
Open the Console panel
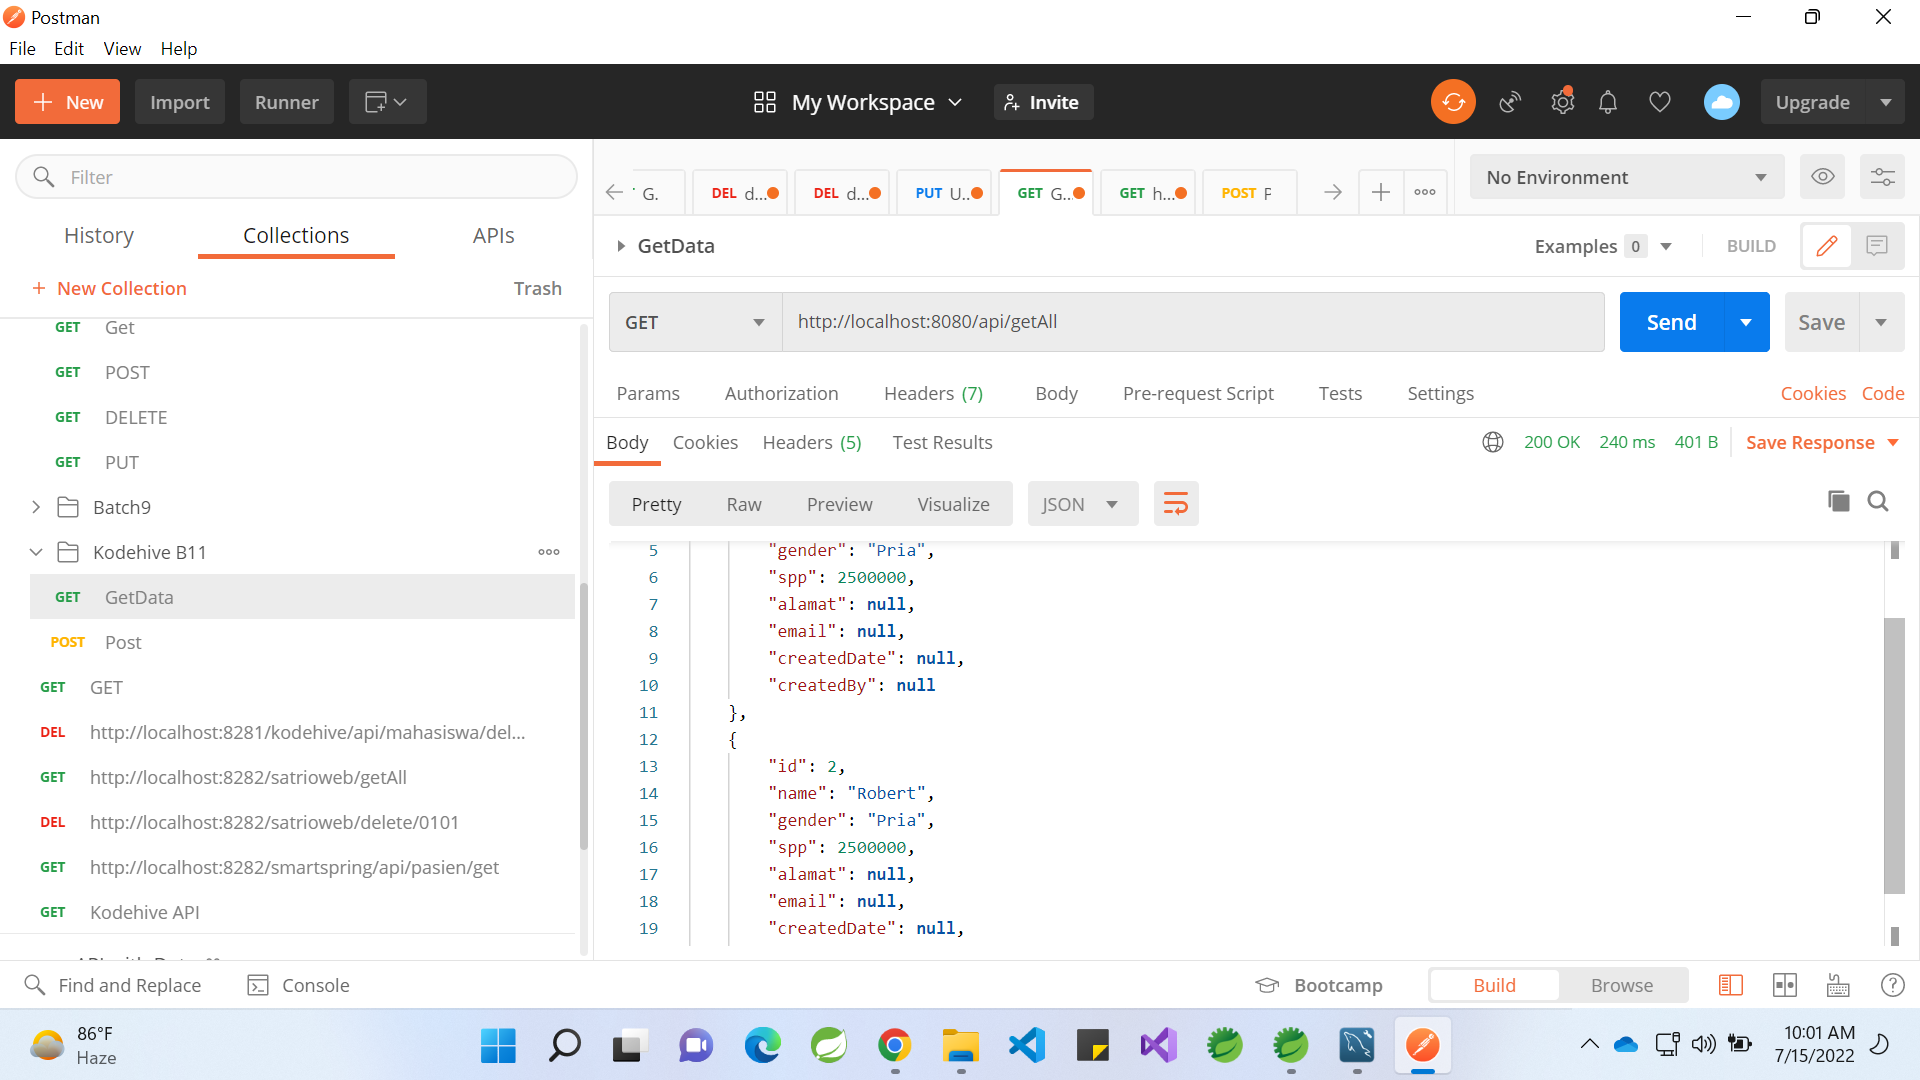[297, 985]
